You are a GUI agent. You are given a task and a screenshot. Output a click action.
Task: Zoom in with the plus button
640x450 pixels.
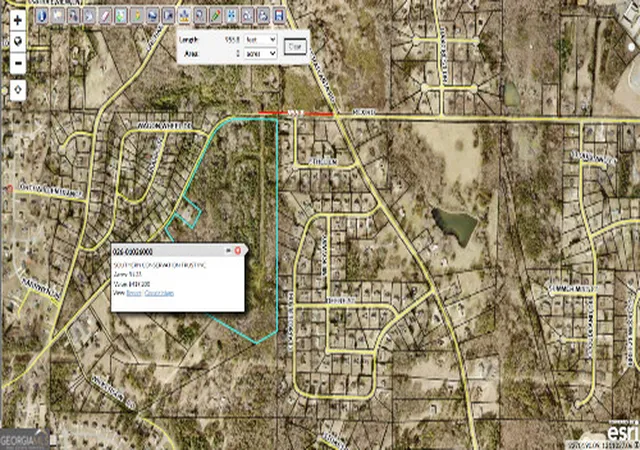pyautogui.click(x=18, y=20)
